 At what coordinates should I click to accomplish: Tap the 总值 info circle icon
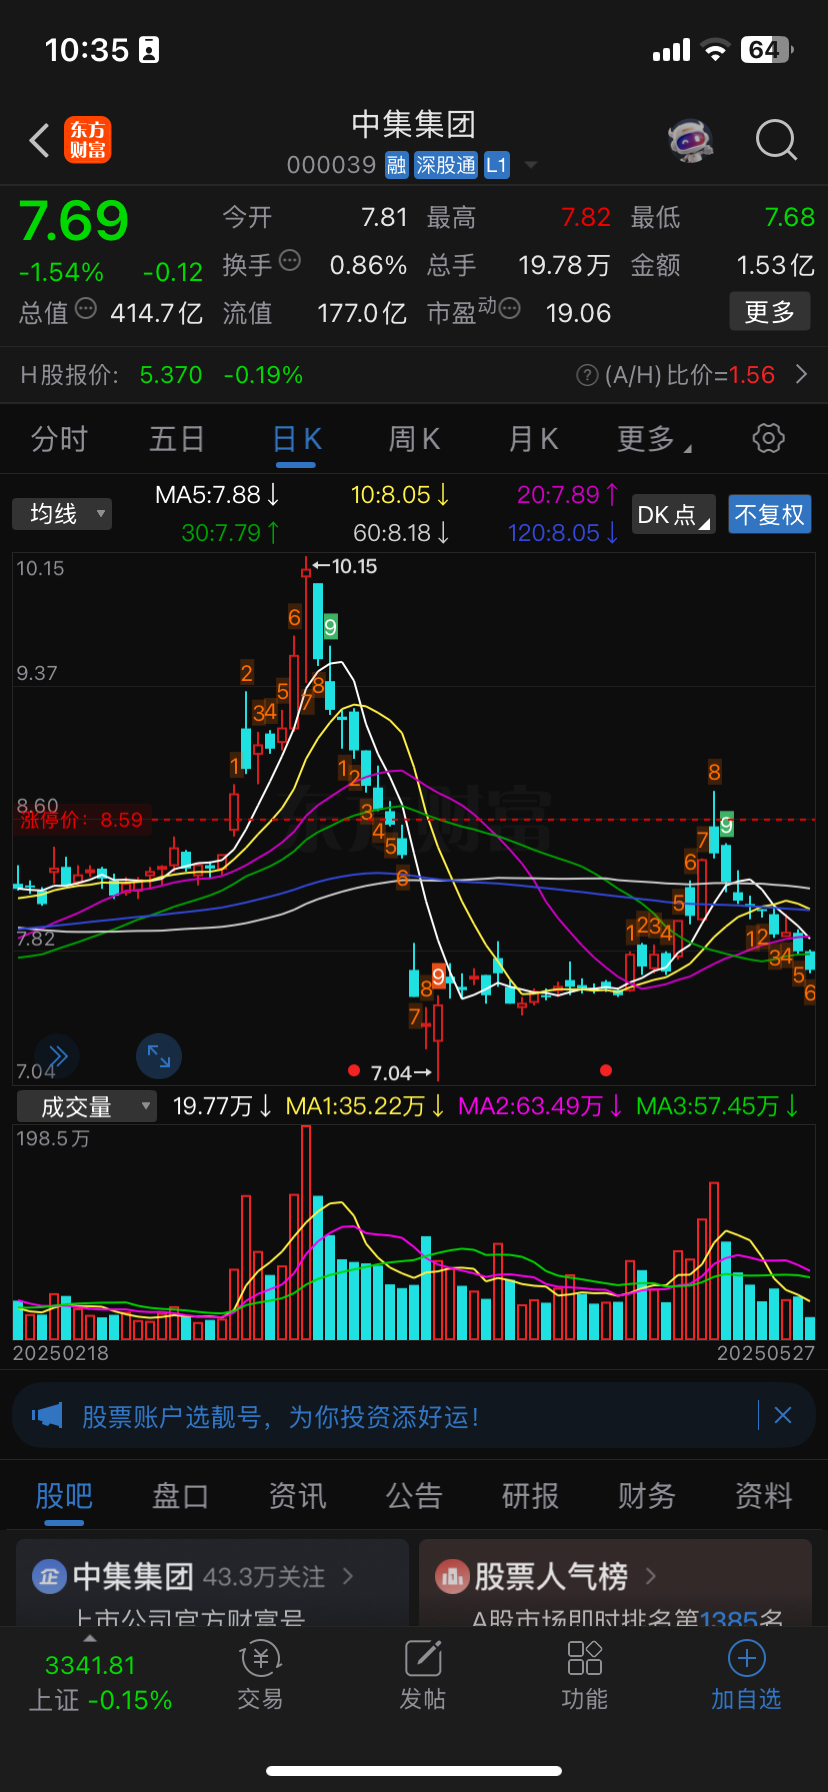[86, 309]
